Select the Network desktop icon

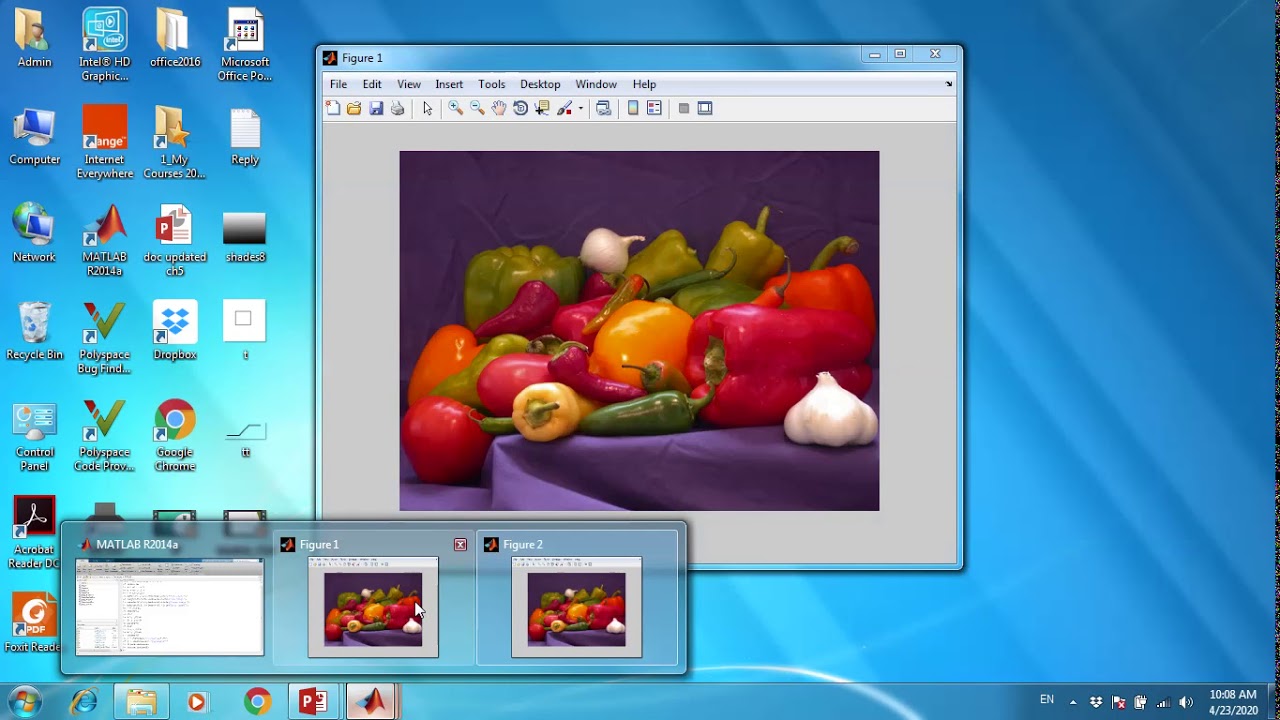(x=35, y=234)
